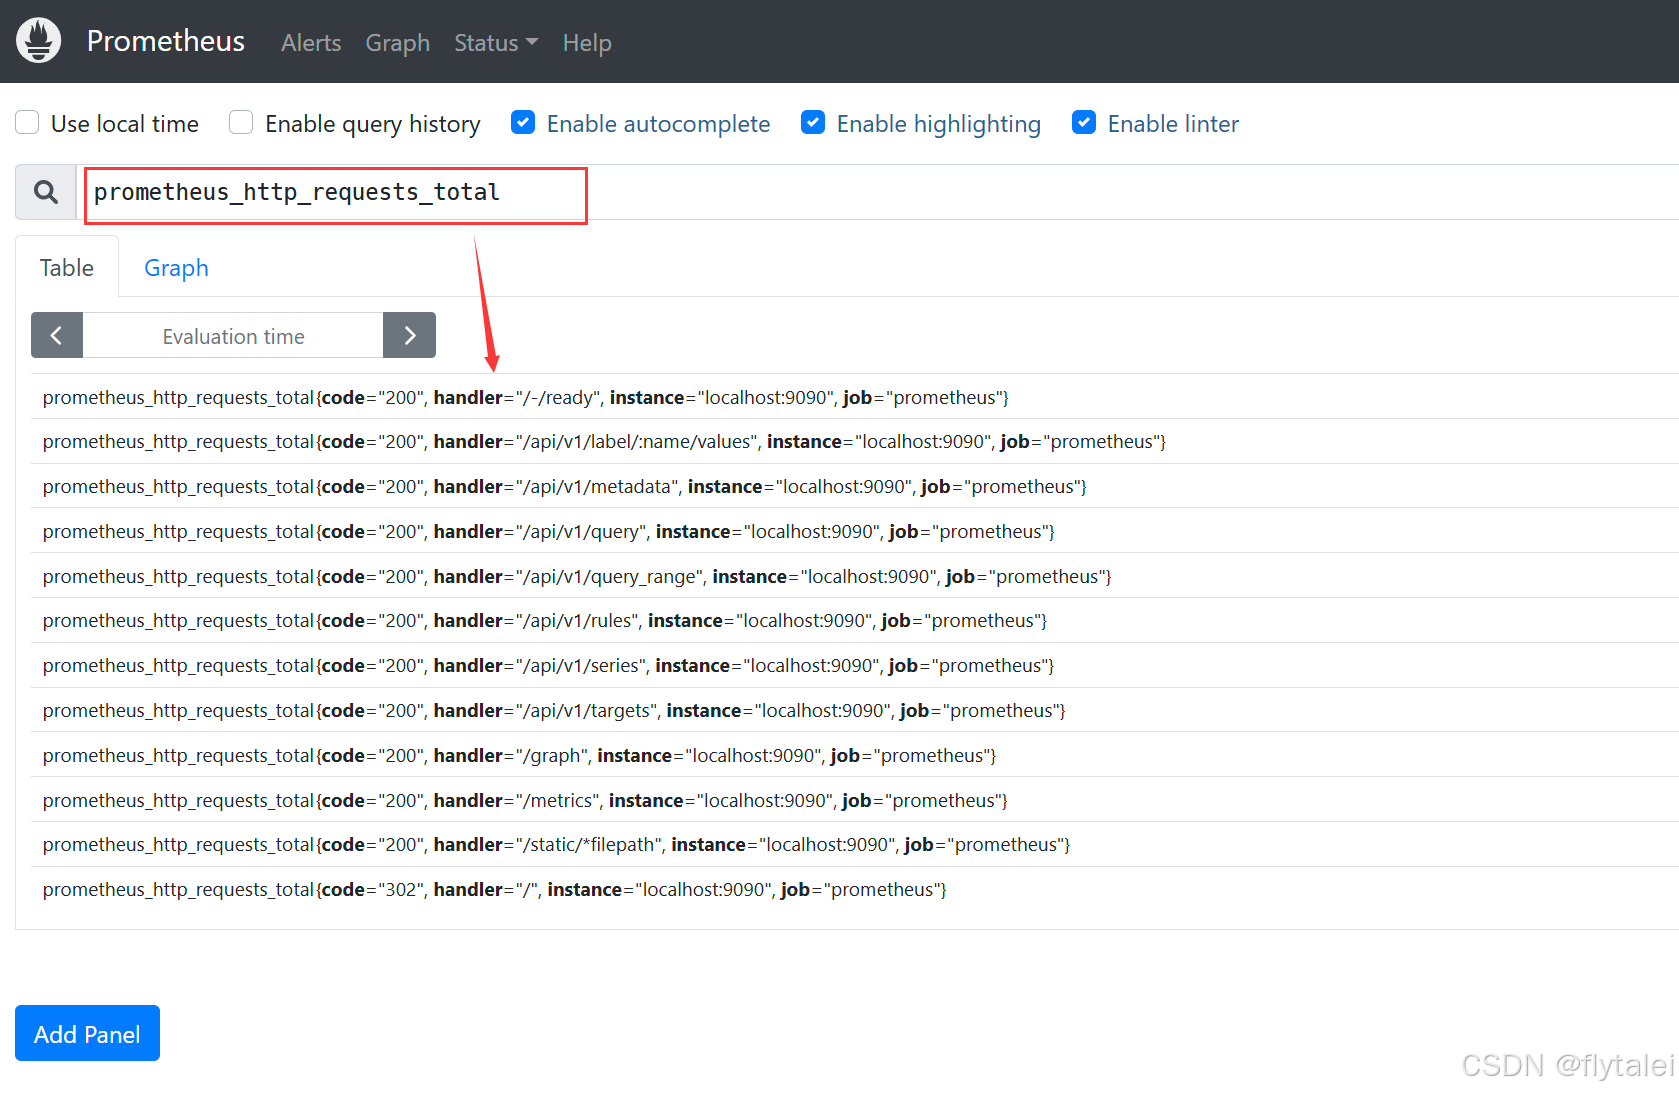Uncheck Enable autocomplete
The image size is (1679, 1095).
523,123
